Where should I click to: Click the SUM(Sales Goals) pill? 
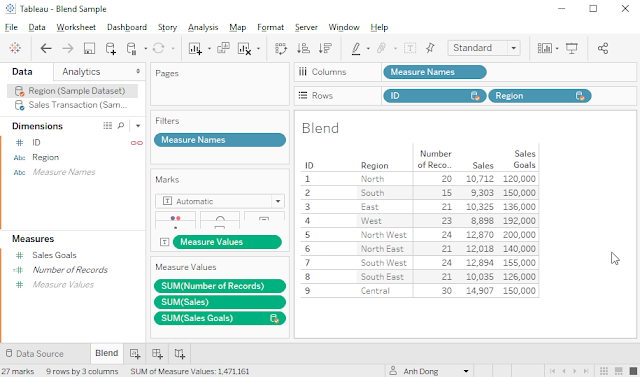click(220, 318)
